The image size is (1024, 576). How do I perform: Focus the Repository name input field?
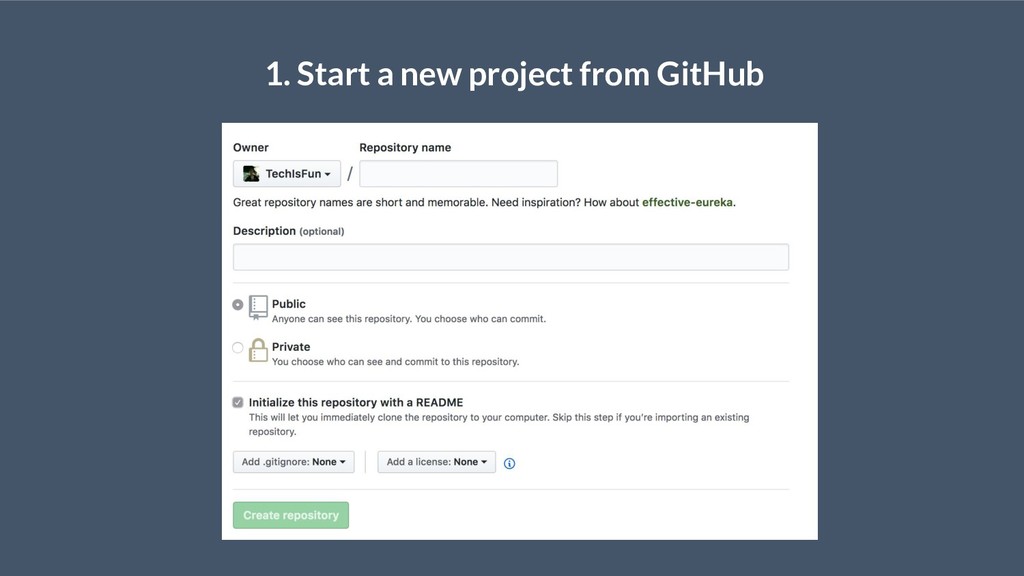tap(458, 174)
